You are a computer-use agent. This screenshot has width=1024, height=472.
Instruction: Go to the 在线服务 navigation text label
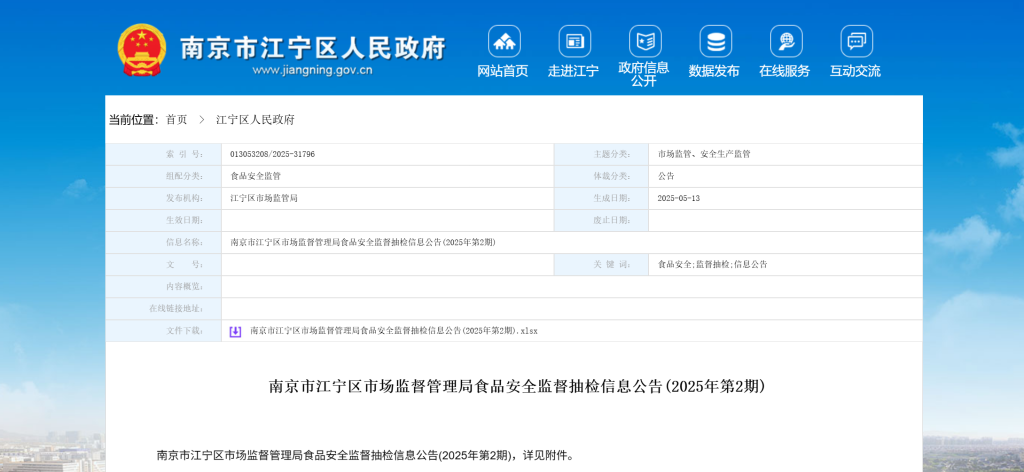coord(784,71)
